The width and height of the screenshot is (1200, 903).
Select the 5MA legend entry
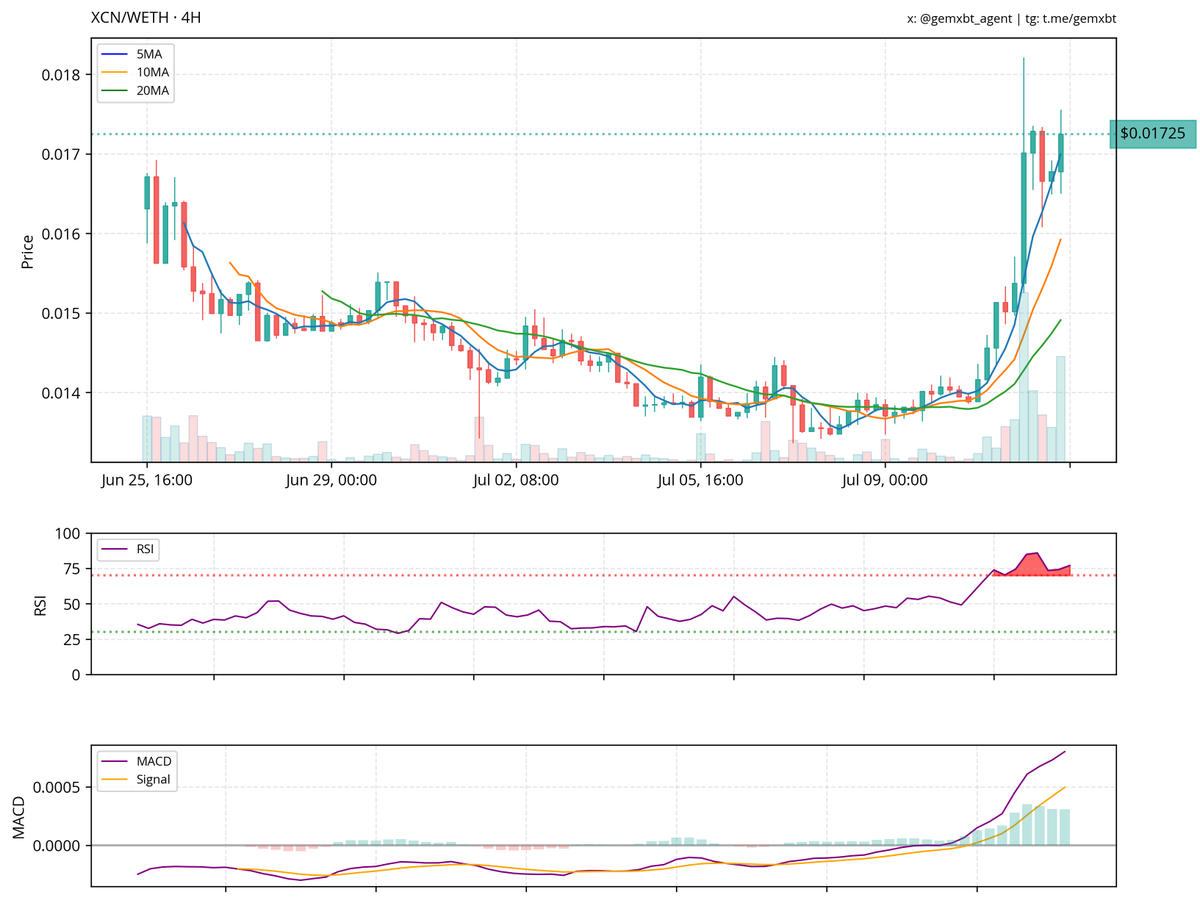pos(134,55)
